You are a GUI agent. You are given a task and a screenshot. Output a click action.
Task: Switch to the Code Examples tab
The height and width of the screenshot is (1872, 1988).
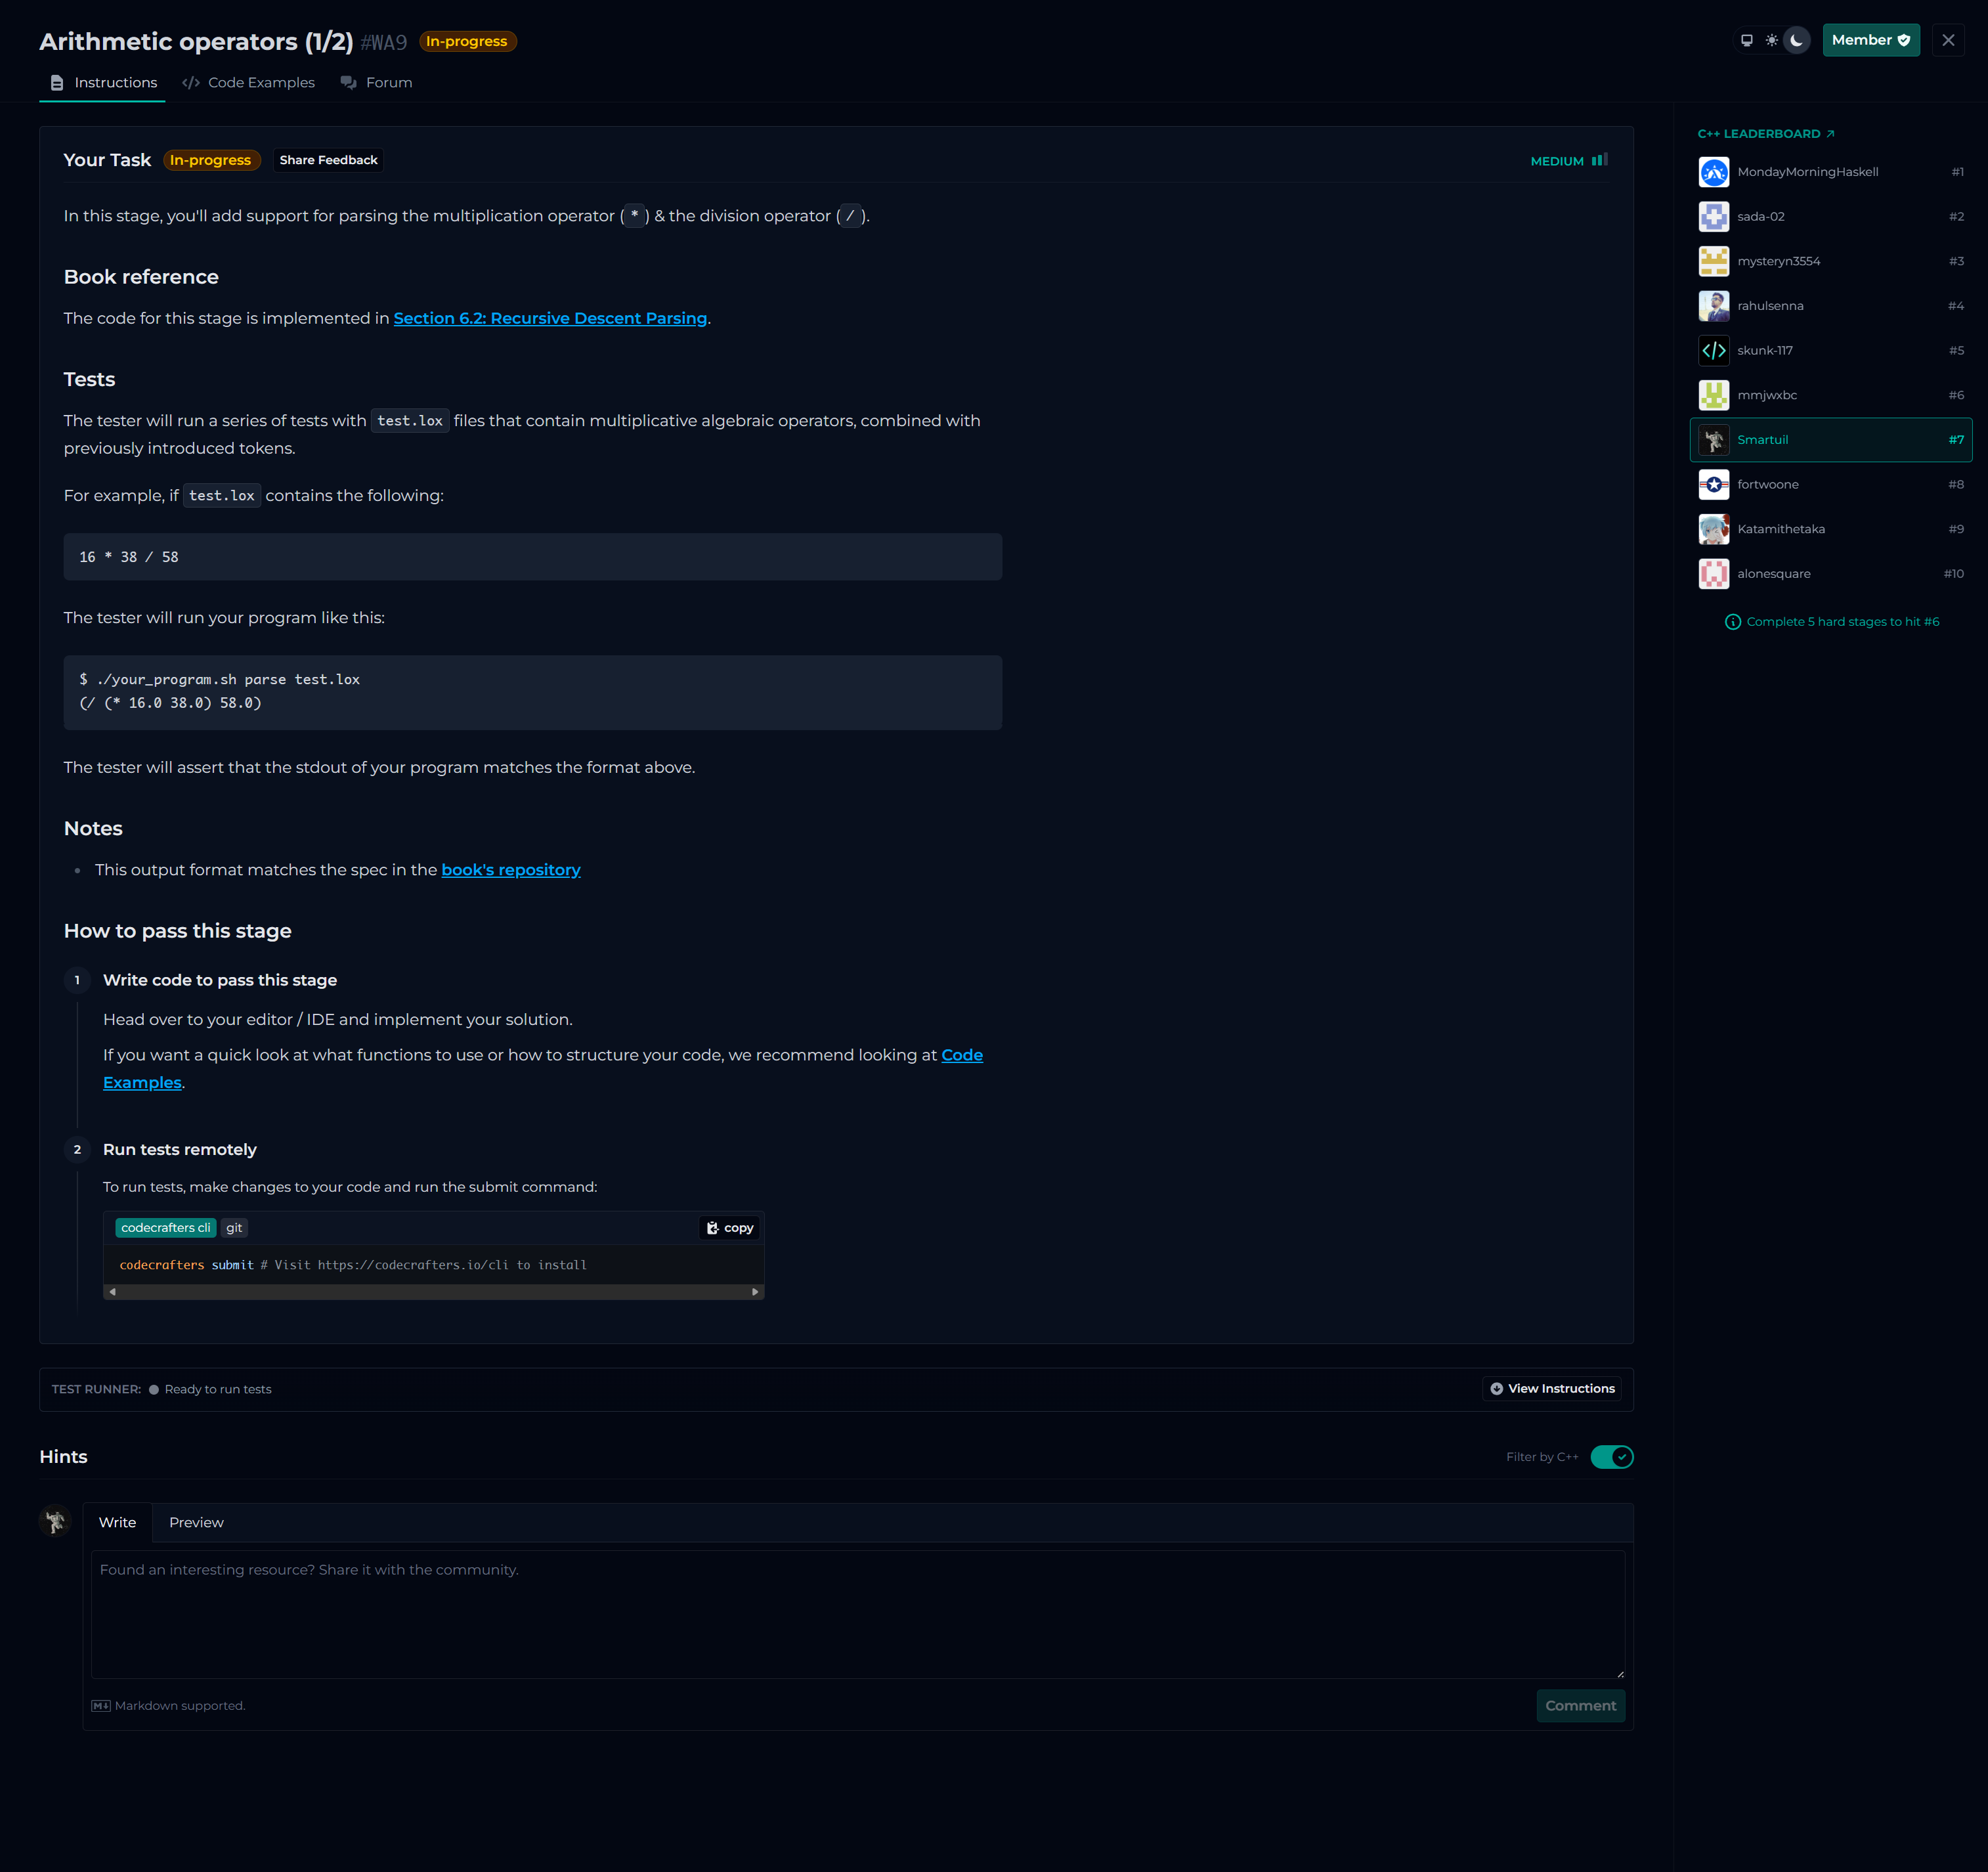249,83
